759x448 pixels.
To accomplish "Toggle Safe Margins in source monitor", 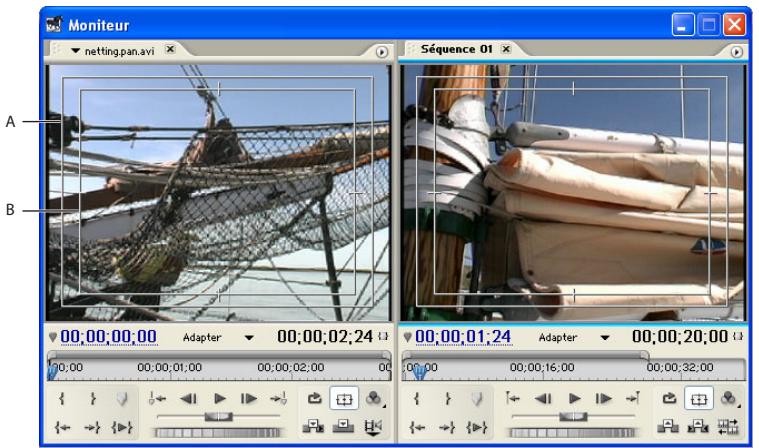I will tap(344, 399).
